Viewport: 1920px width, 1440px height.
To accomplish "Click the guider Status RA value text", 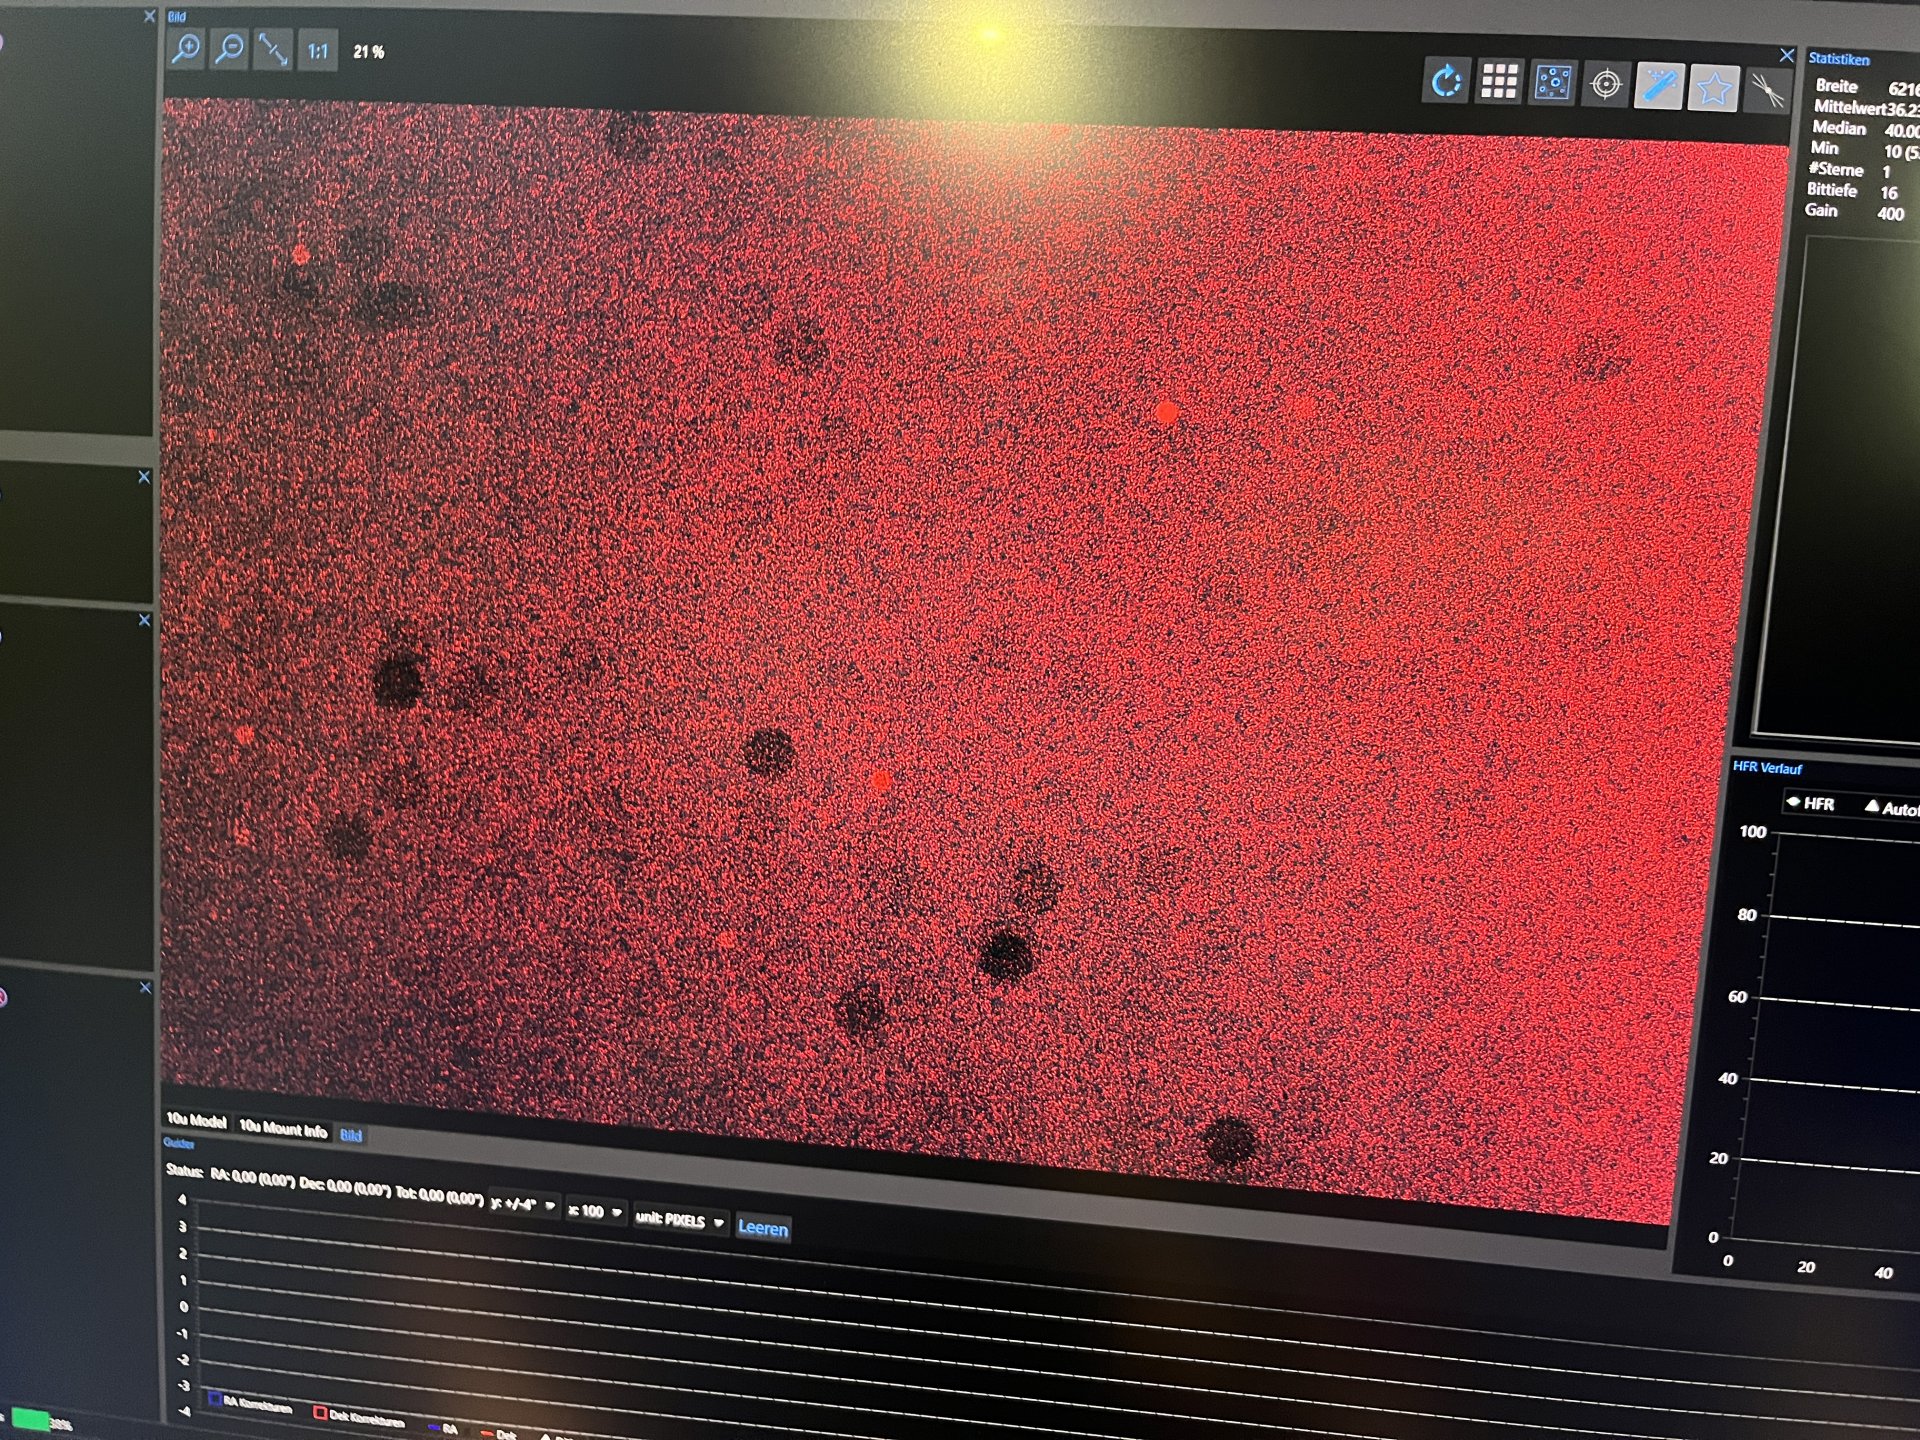I will click(x=252, y=1178).
